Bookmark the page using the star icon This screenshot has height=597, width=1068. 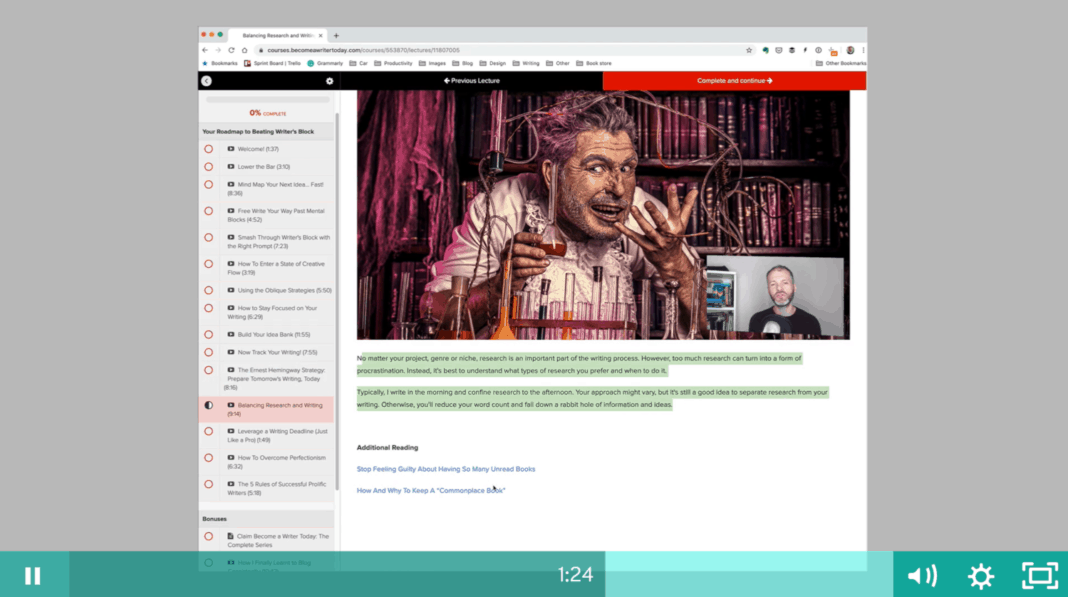(749, 49)
